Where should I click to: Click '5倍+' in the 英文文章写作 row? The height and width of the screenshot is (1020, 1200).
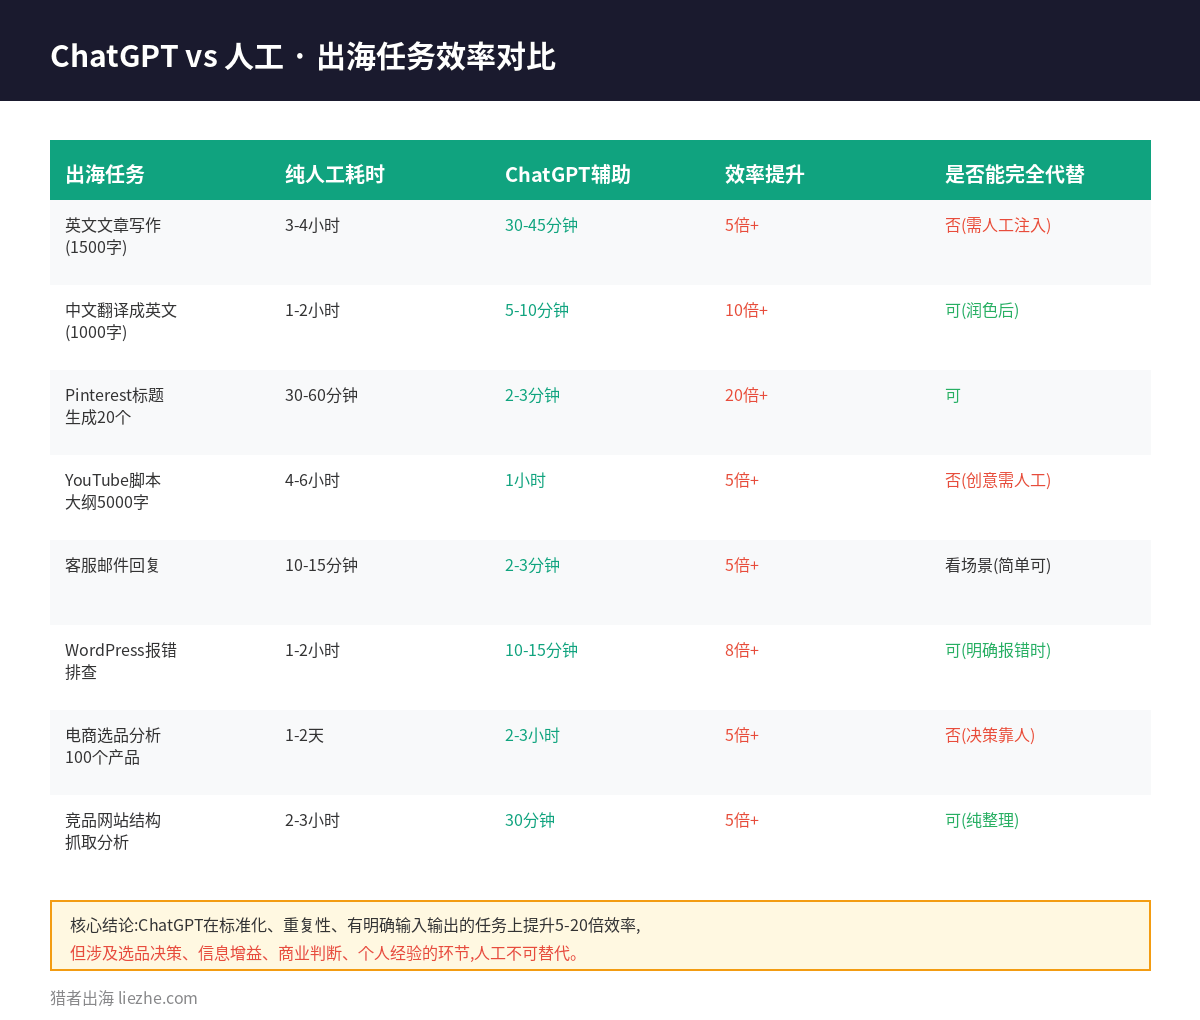[742, 225]
